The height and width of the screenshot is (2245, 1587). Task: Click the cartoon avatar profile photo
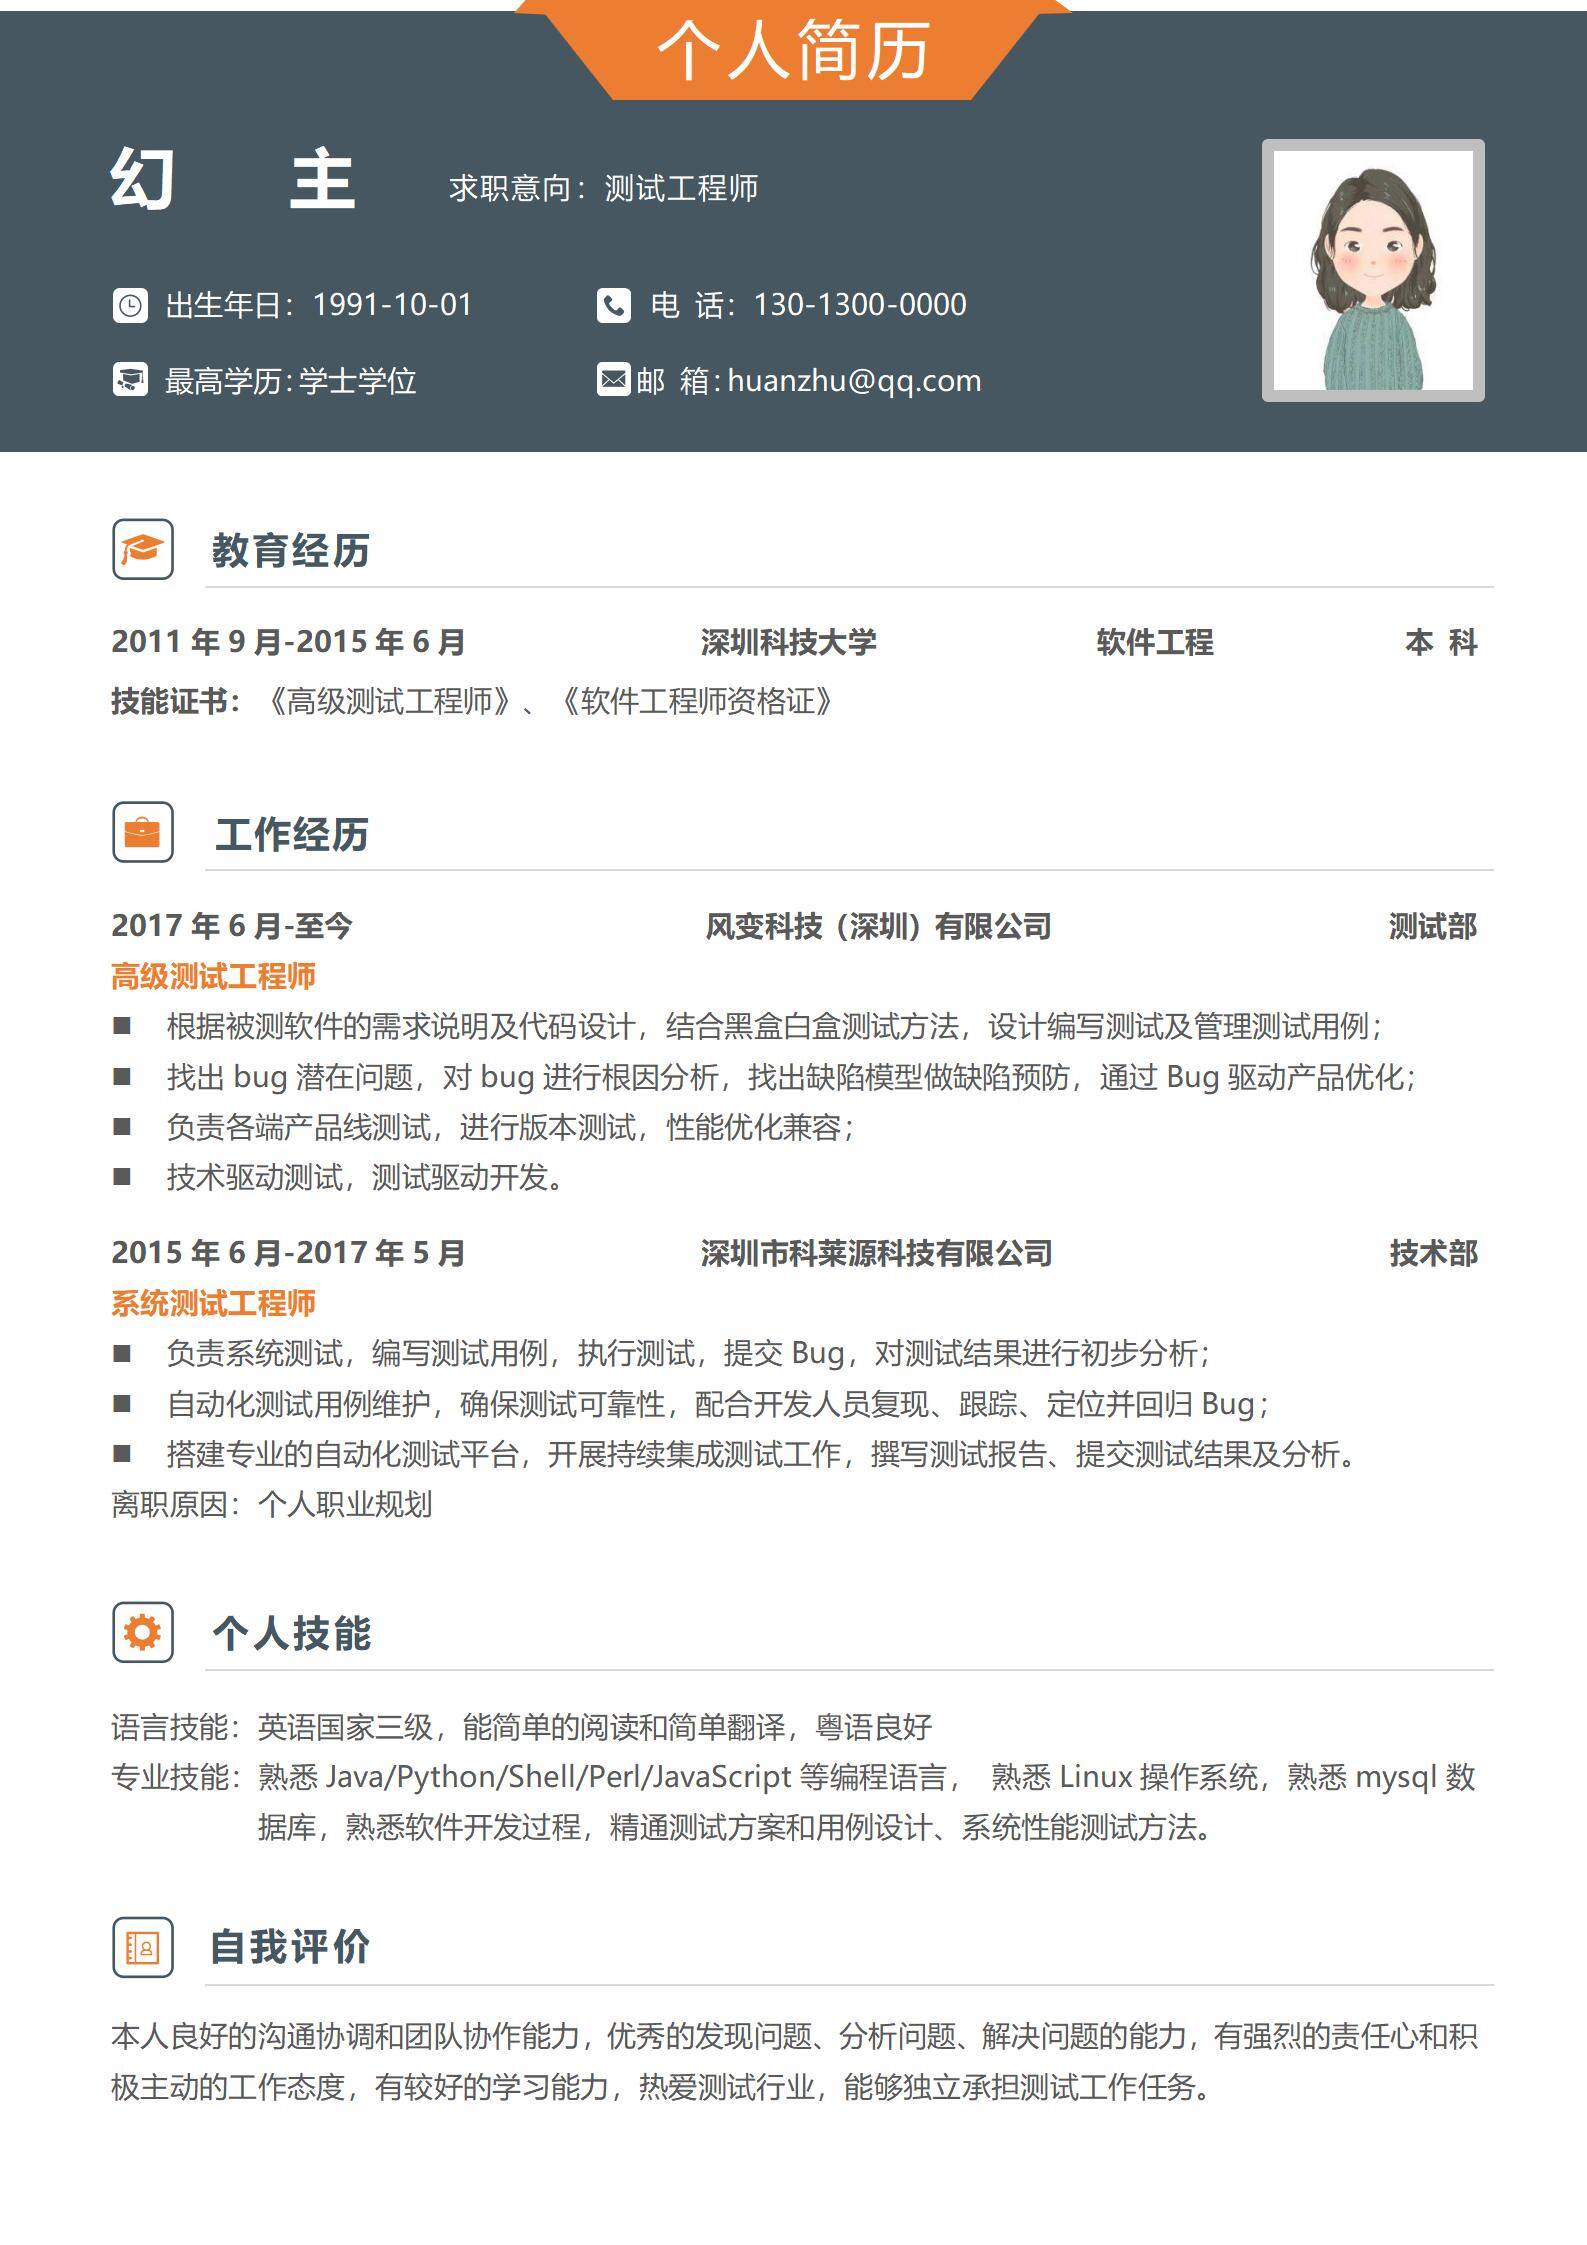(x=1372, y=270)
